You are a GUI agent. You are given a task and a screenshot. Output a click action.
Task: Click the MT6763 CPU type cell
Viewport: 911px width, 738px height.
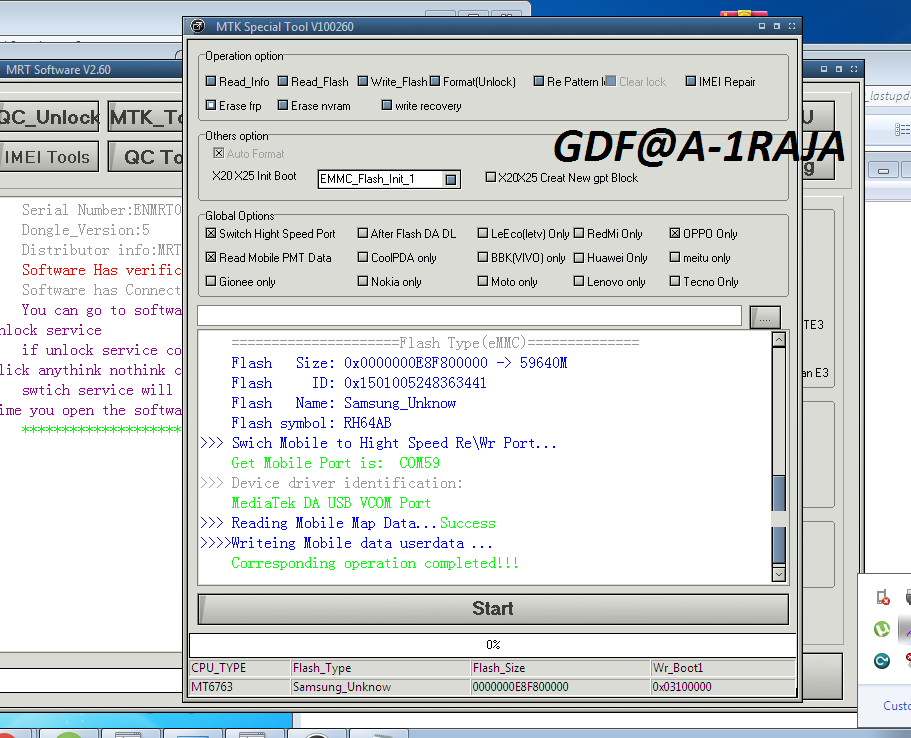point(240,687)
